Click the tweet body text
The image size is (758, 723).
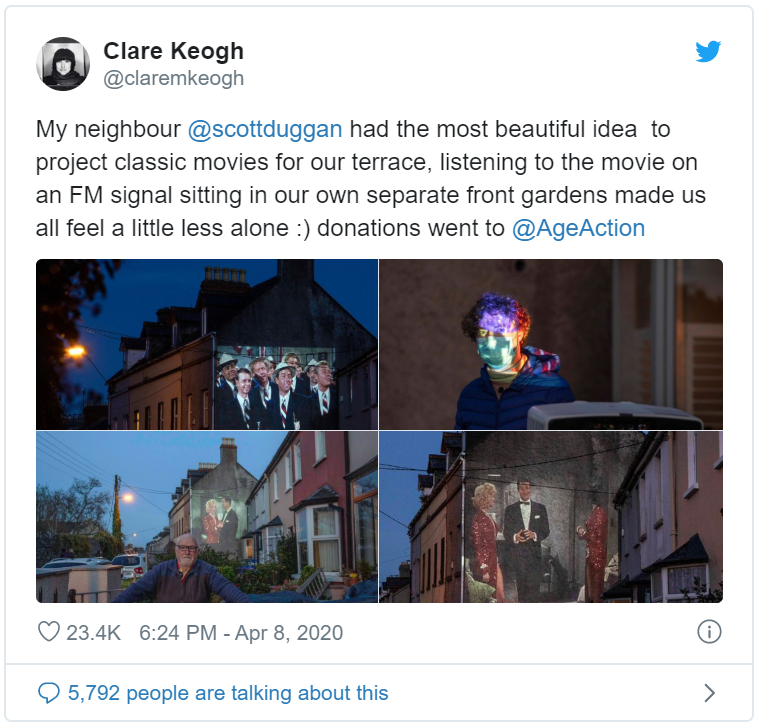point(371,179)
